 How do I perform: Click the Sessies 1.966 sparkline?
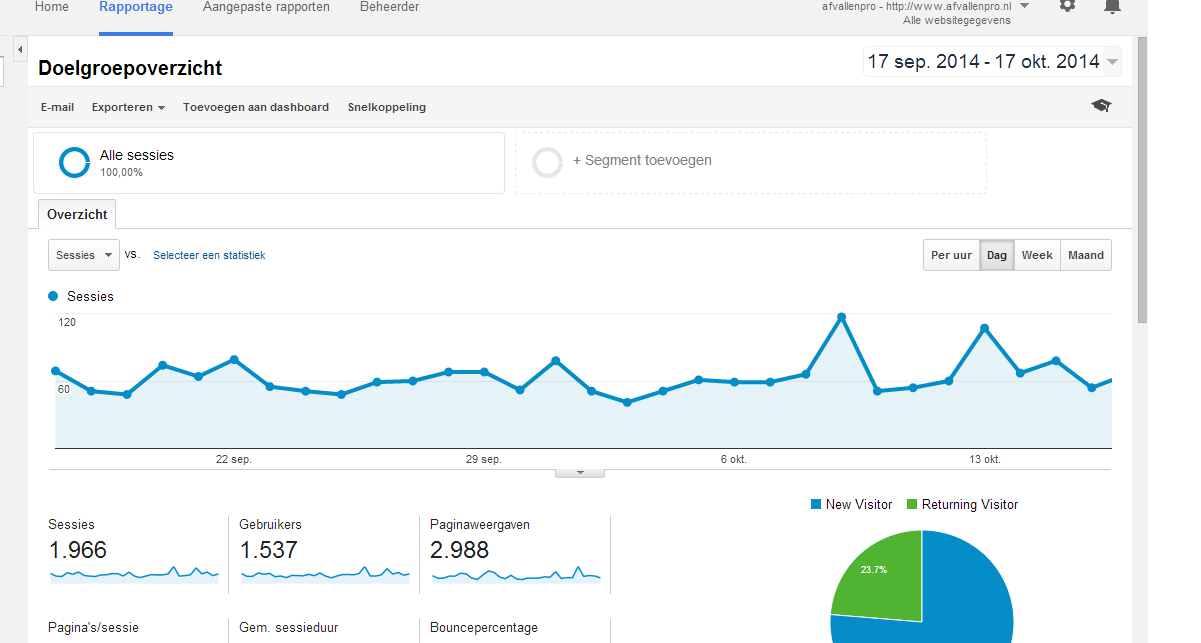click(x=134, y=574)
